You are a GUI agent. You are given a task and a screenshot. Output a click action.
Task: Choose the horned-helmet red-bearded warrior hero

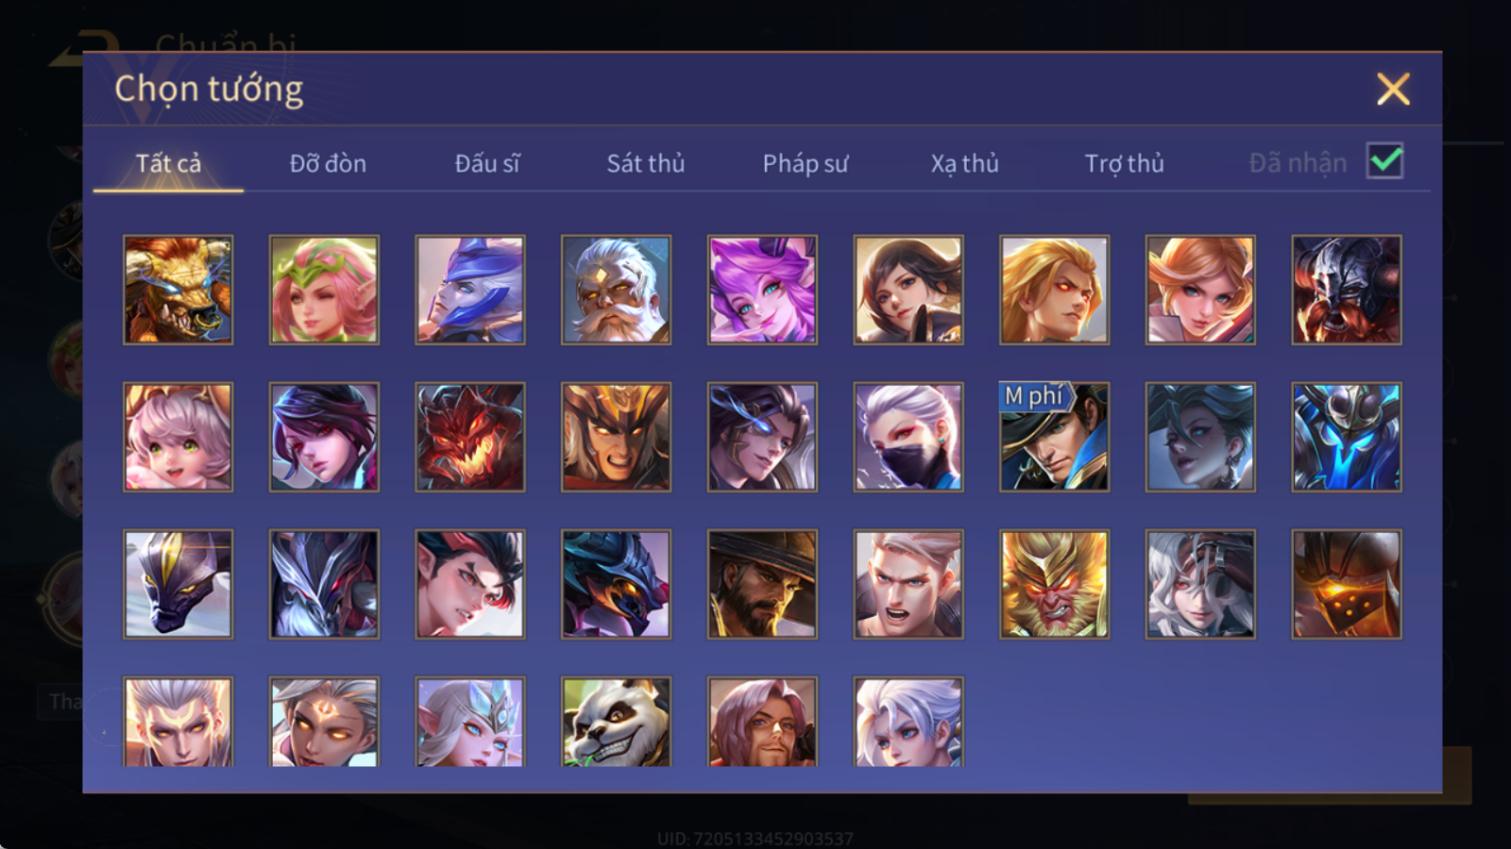(x=1346, y=290)
